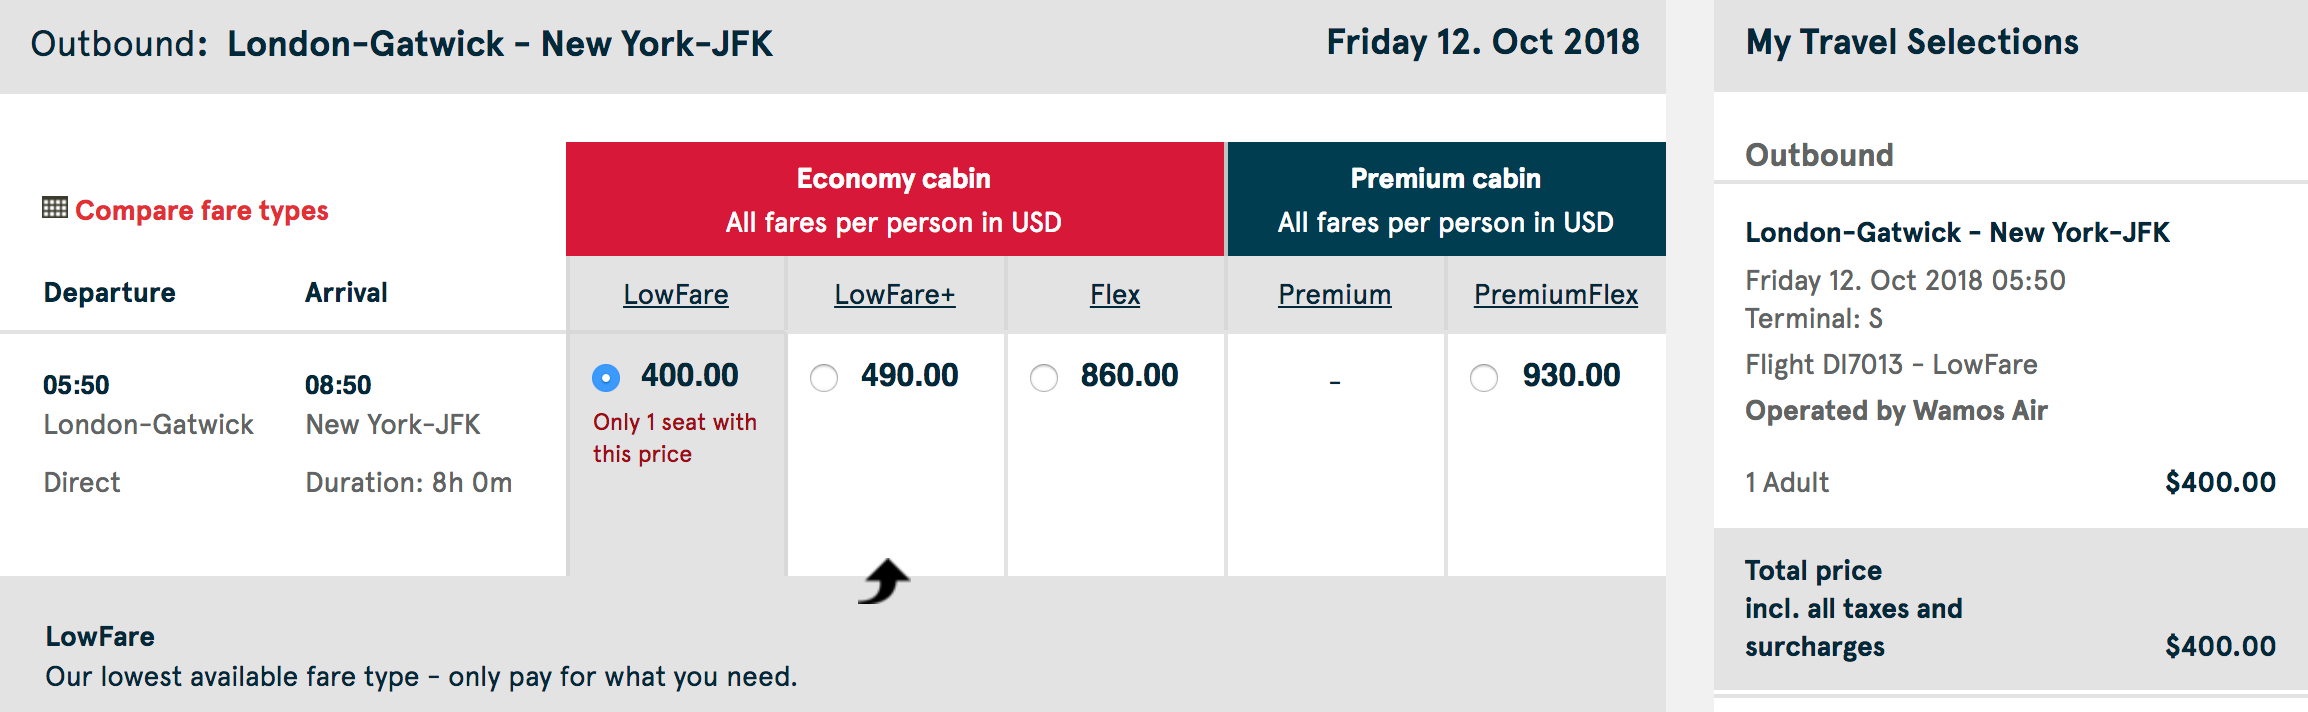Viewport: 2308px width, 712px height.
Task: Select the 860.00 Flex fare radio button
Action: [1044, 378]
